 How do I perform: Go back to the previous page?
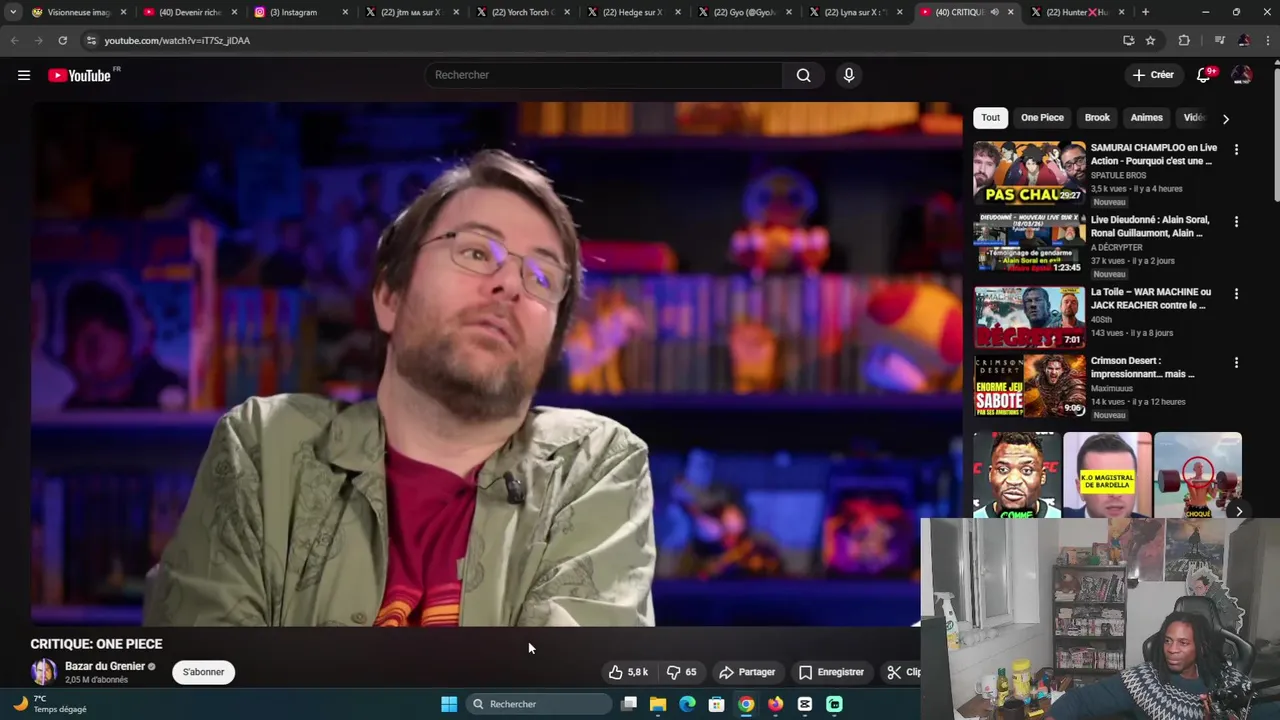point(14,40)
